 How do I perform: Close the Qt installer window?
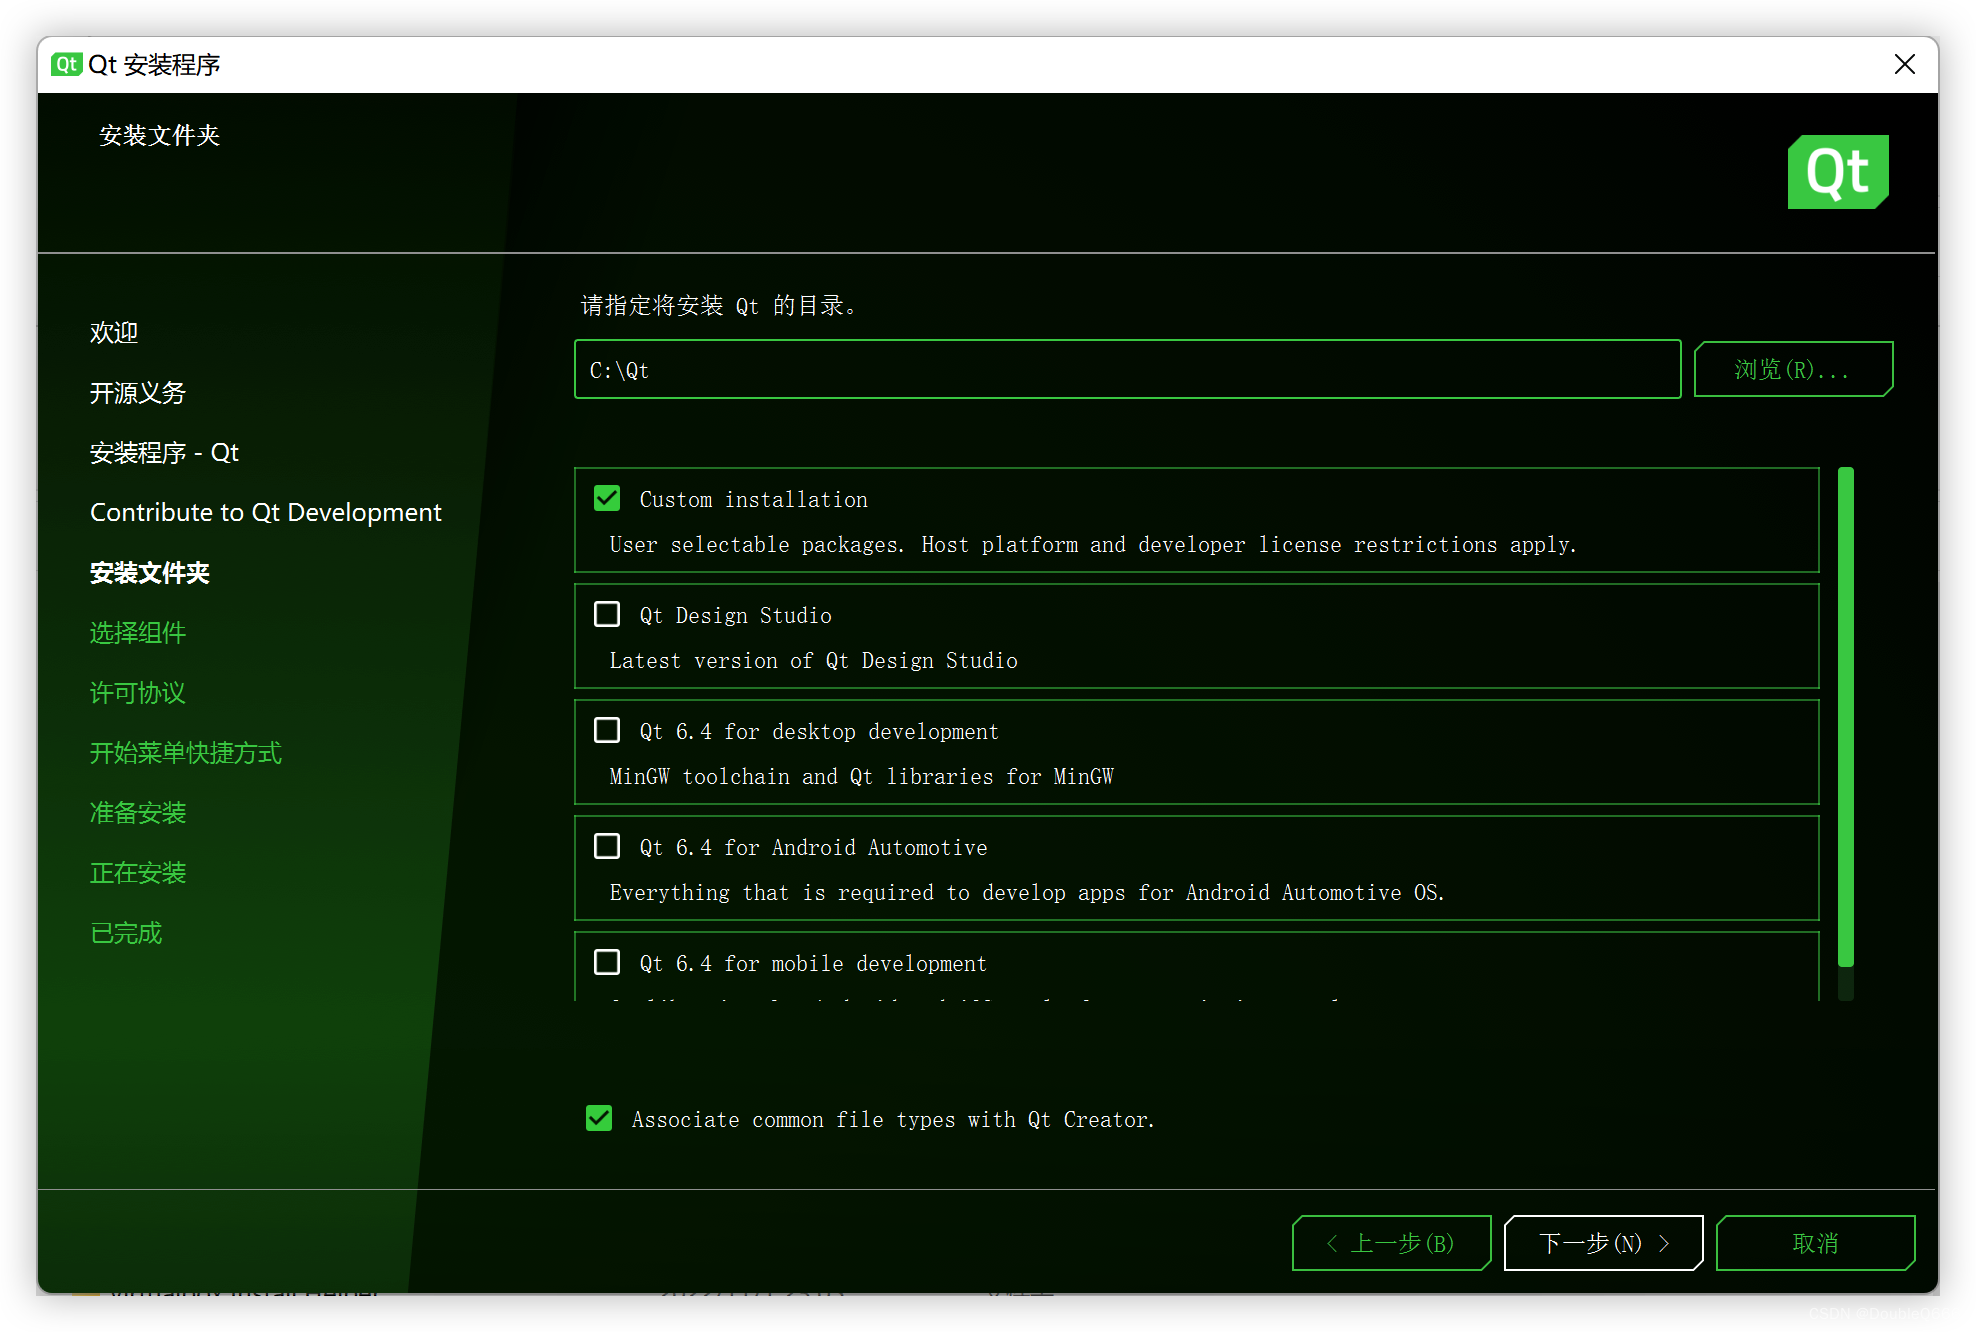pyautogui.click(x=1904, y=65)
